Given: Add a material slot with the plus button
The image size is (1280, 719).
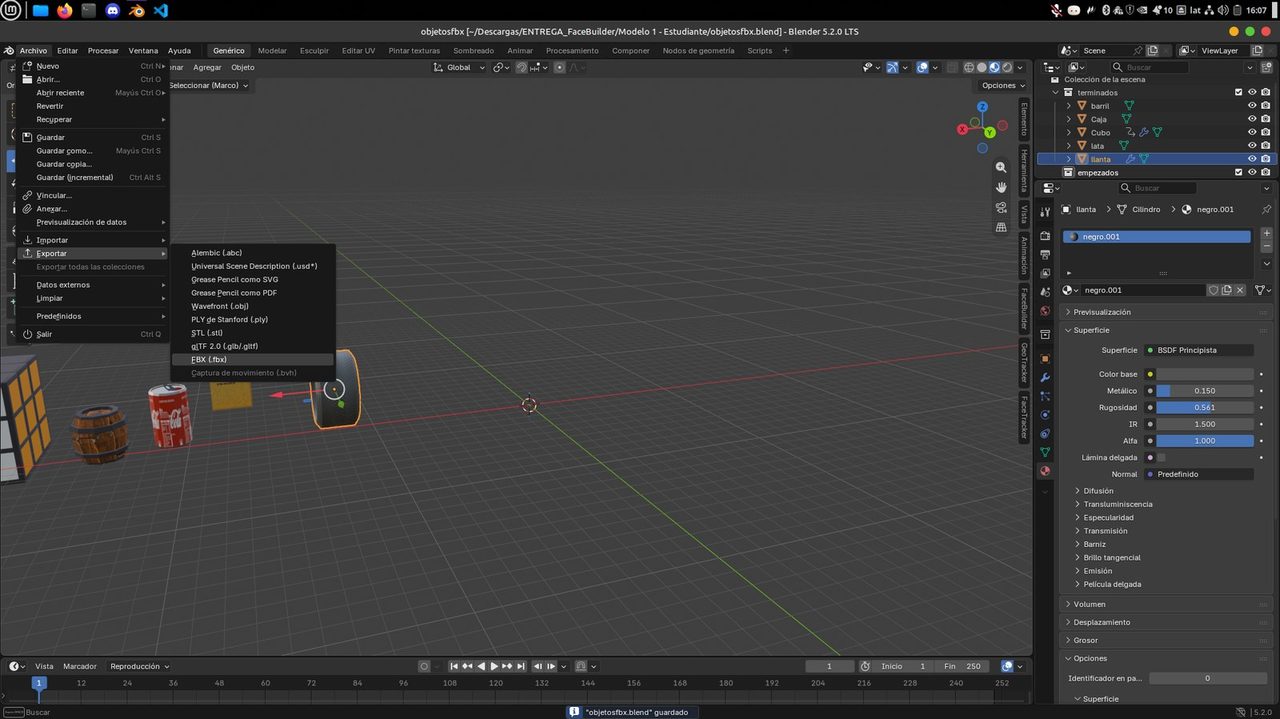Looking at the screenshot, I should [x=1267, y=233].
